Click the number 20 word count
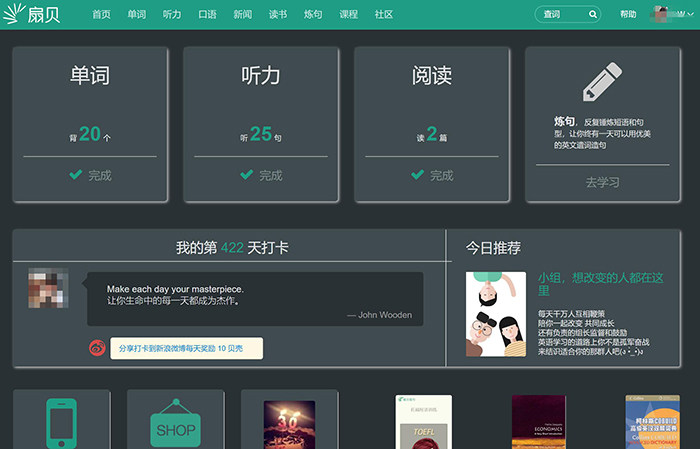This screenshot has width=700, height=449. (x=90, y=134)
